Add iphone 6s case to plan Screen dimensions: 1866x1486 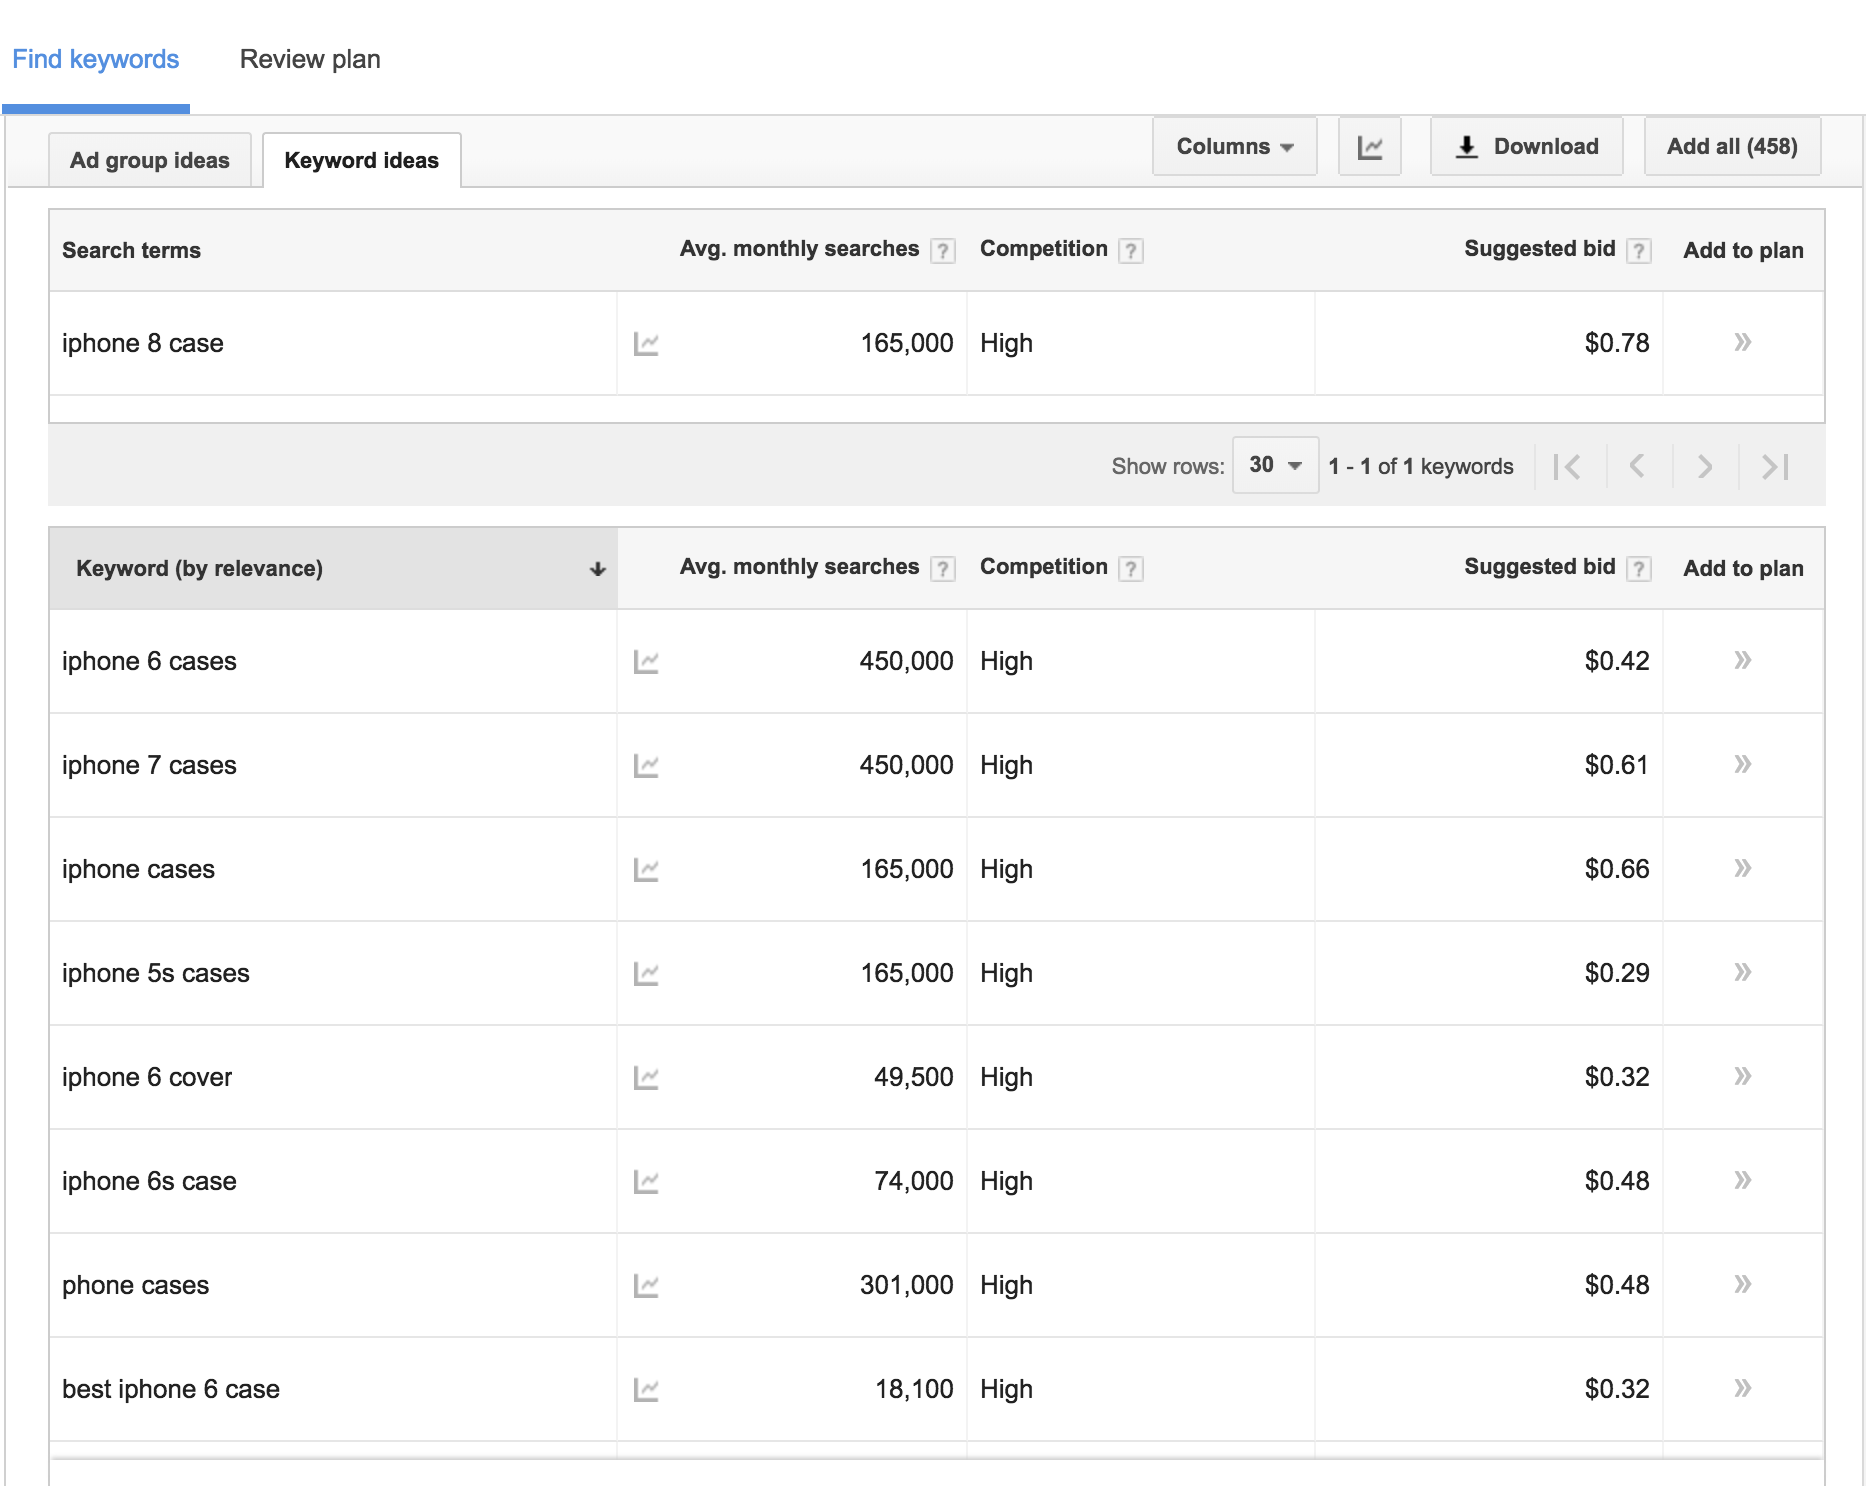1742,1180
